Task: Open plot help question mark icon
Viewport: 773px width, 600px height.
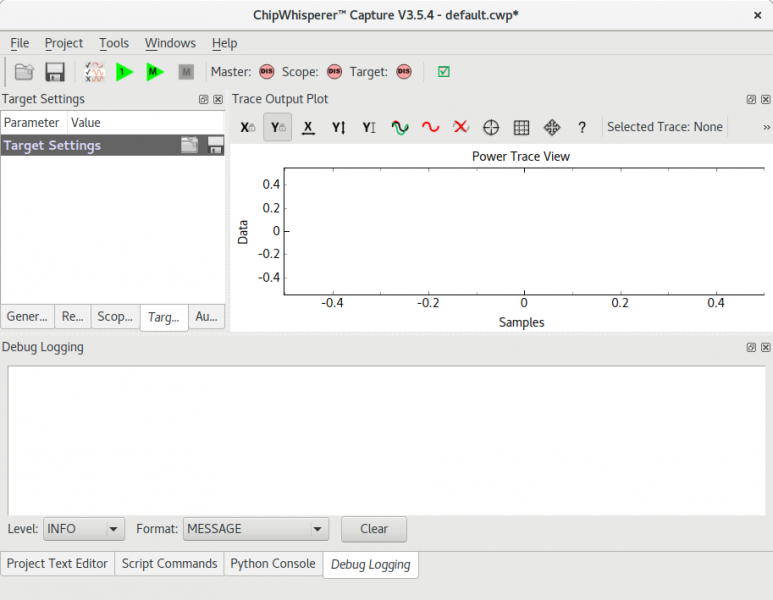Action: [582, 127]
